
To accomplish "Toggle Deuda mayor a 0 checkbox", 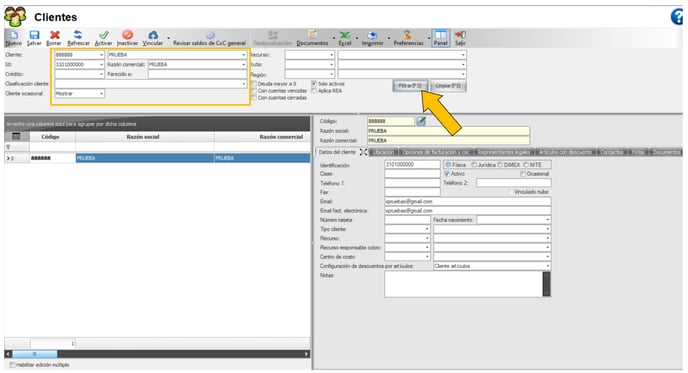I will click(x=254, y=84).
